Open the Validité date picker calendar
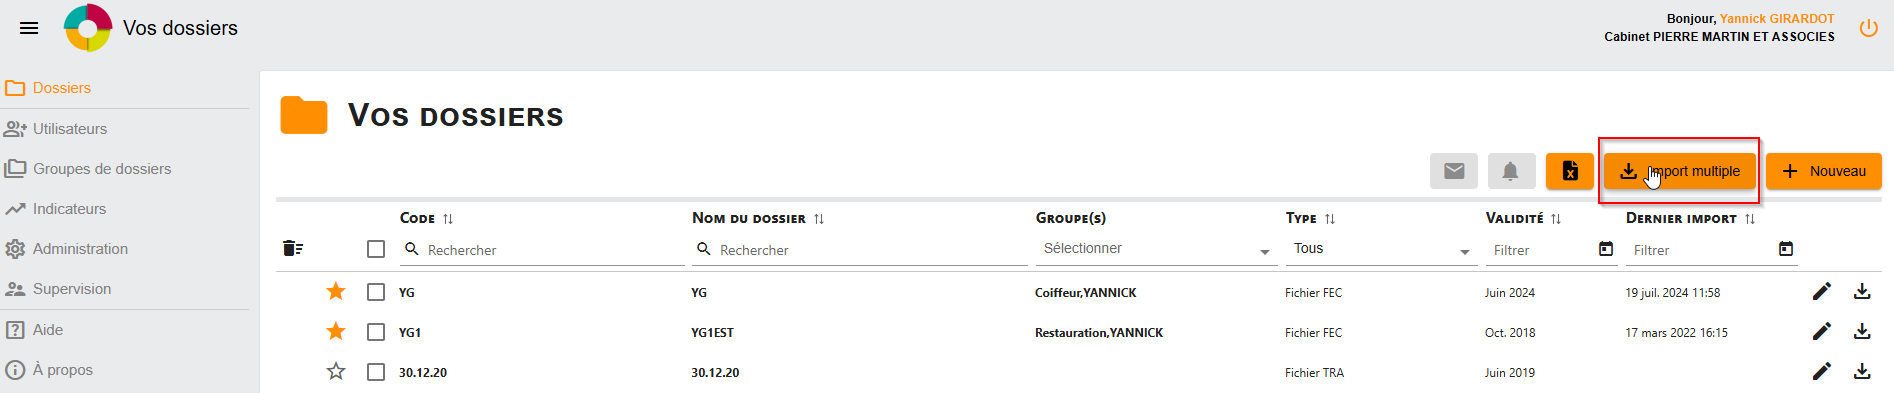 pyautogui.click(x=1606, y=249)
